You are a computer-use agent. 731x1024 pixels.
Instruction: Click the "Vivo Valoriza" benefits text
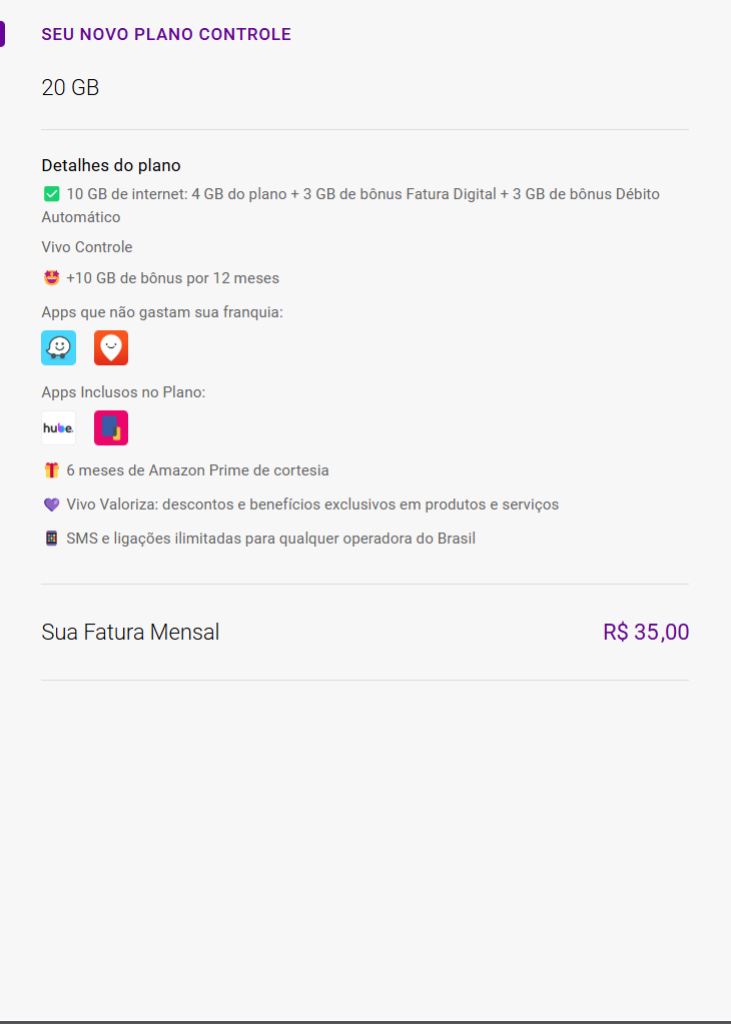(x=312, y=504)
